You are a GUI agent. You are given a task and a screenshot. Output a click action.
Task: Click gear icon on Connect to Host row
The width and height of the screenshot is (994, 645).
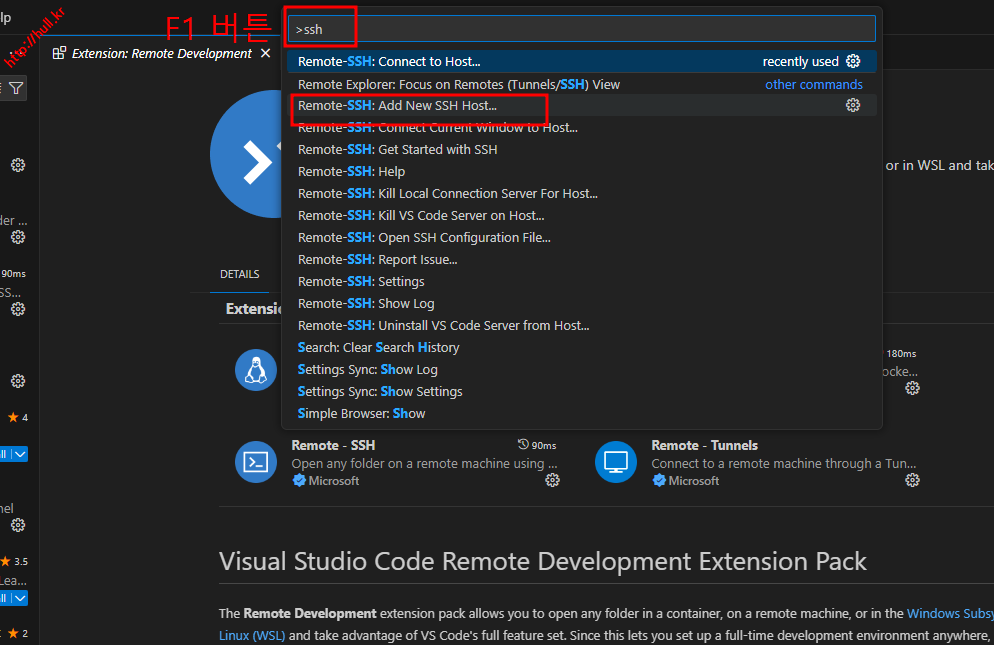tap(853, 62)
